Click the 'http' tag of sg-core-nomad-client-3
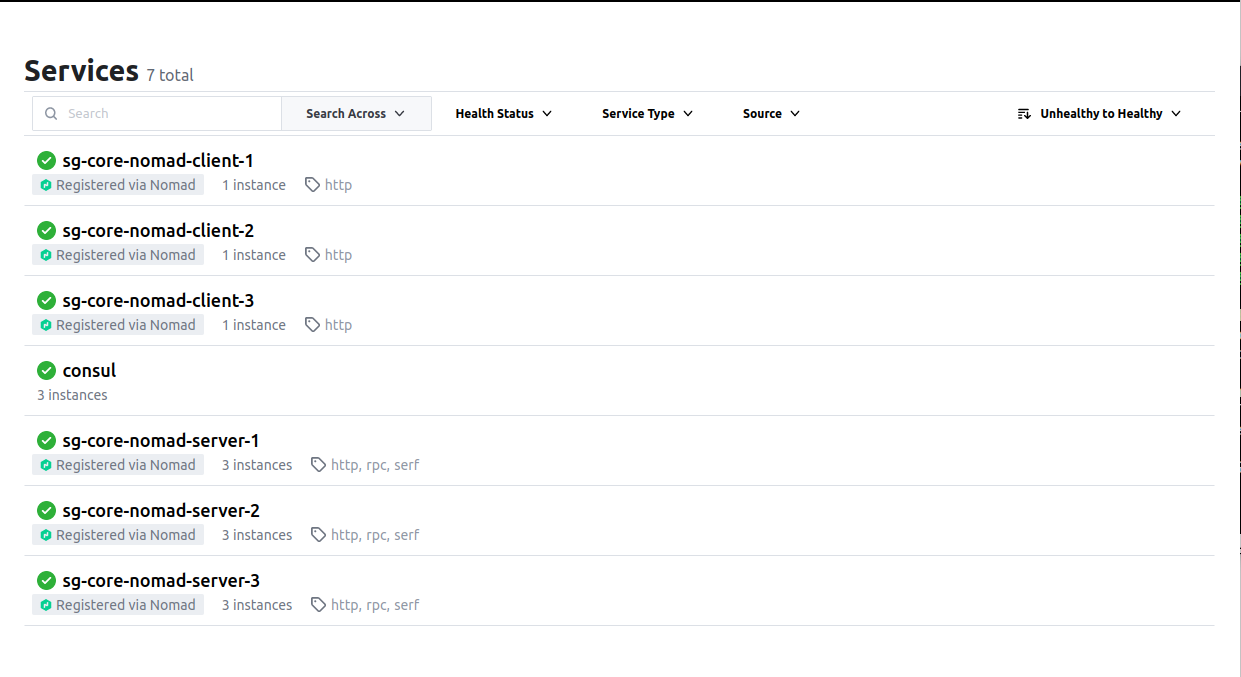 338,325
